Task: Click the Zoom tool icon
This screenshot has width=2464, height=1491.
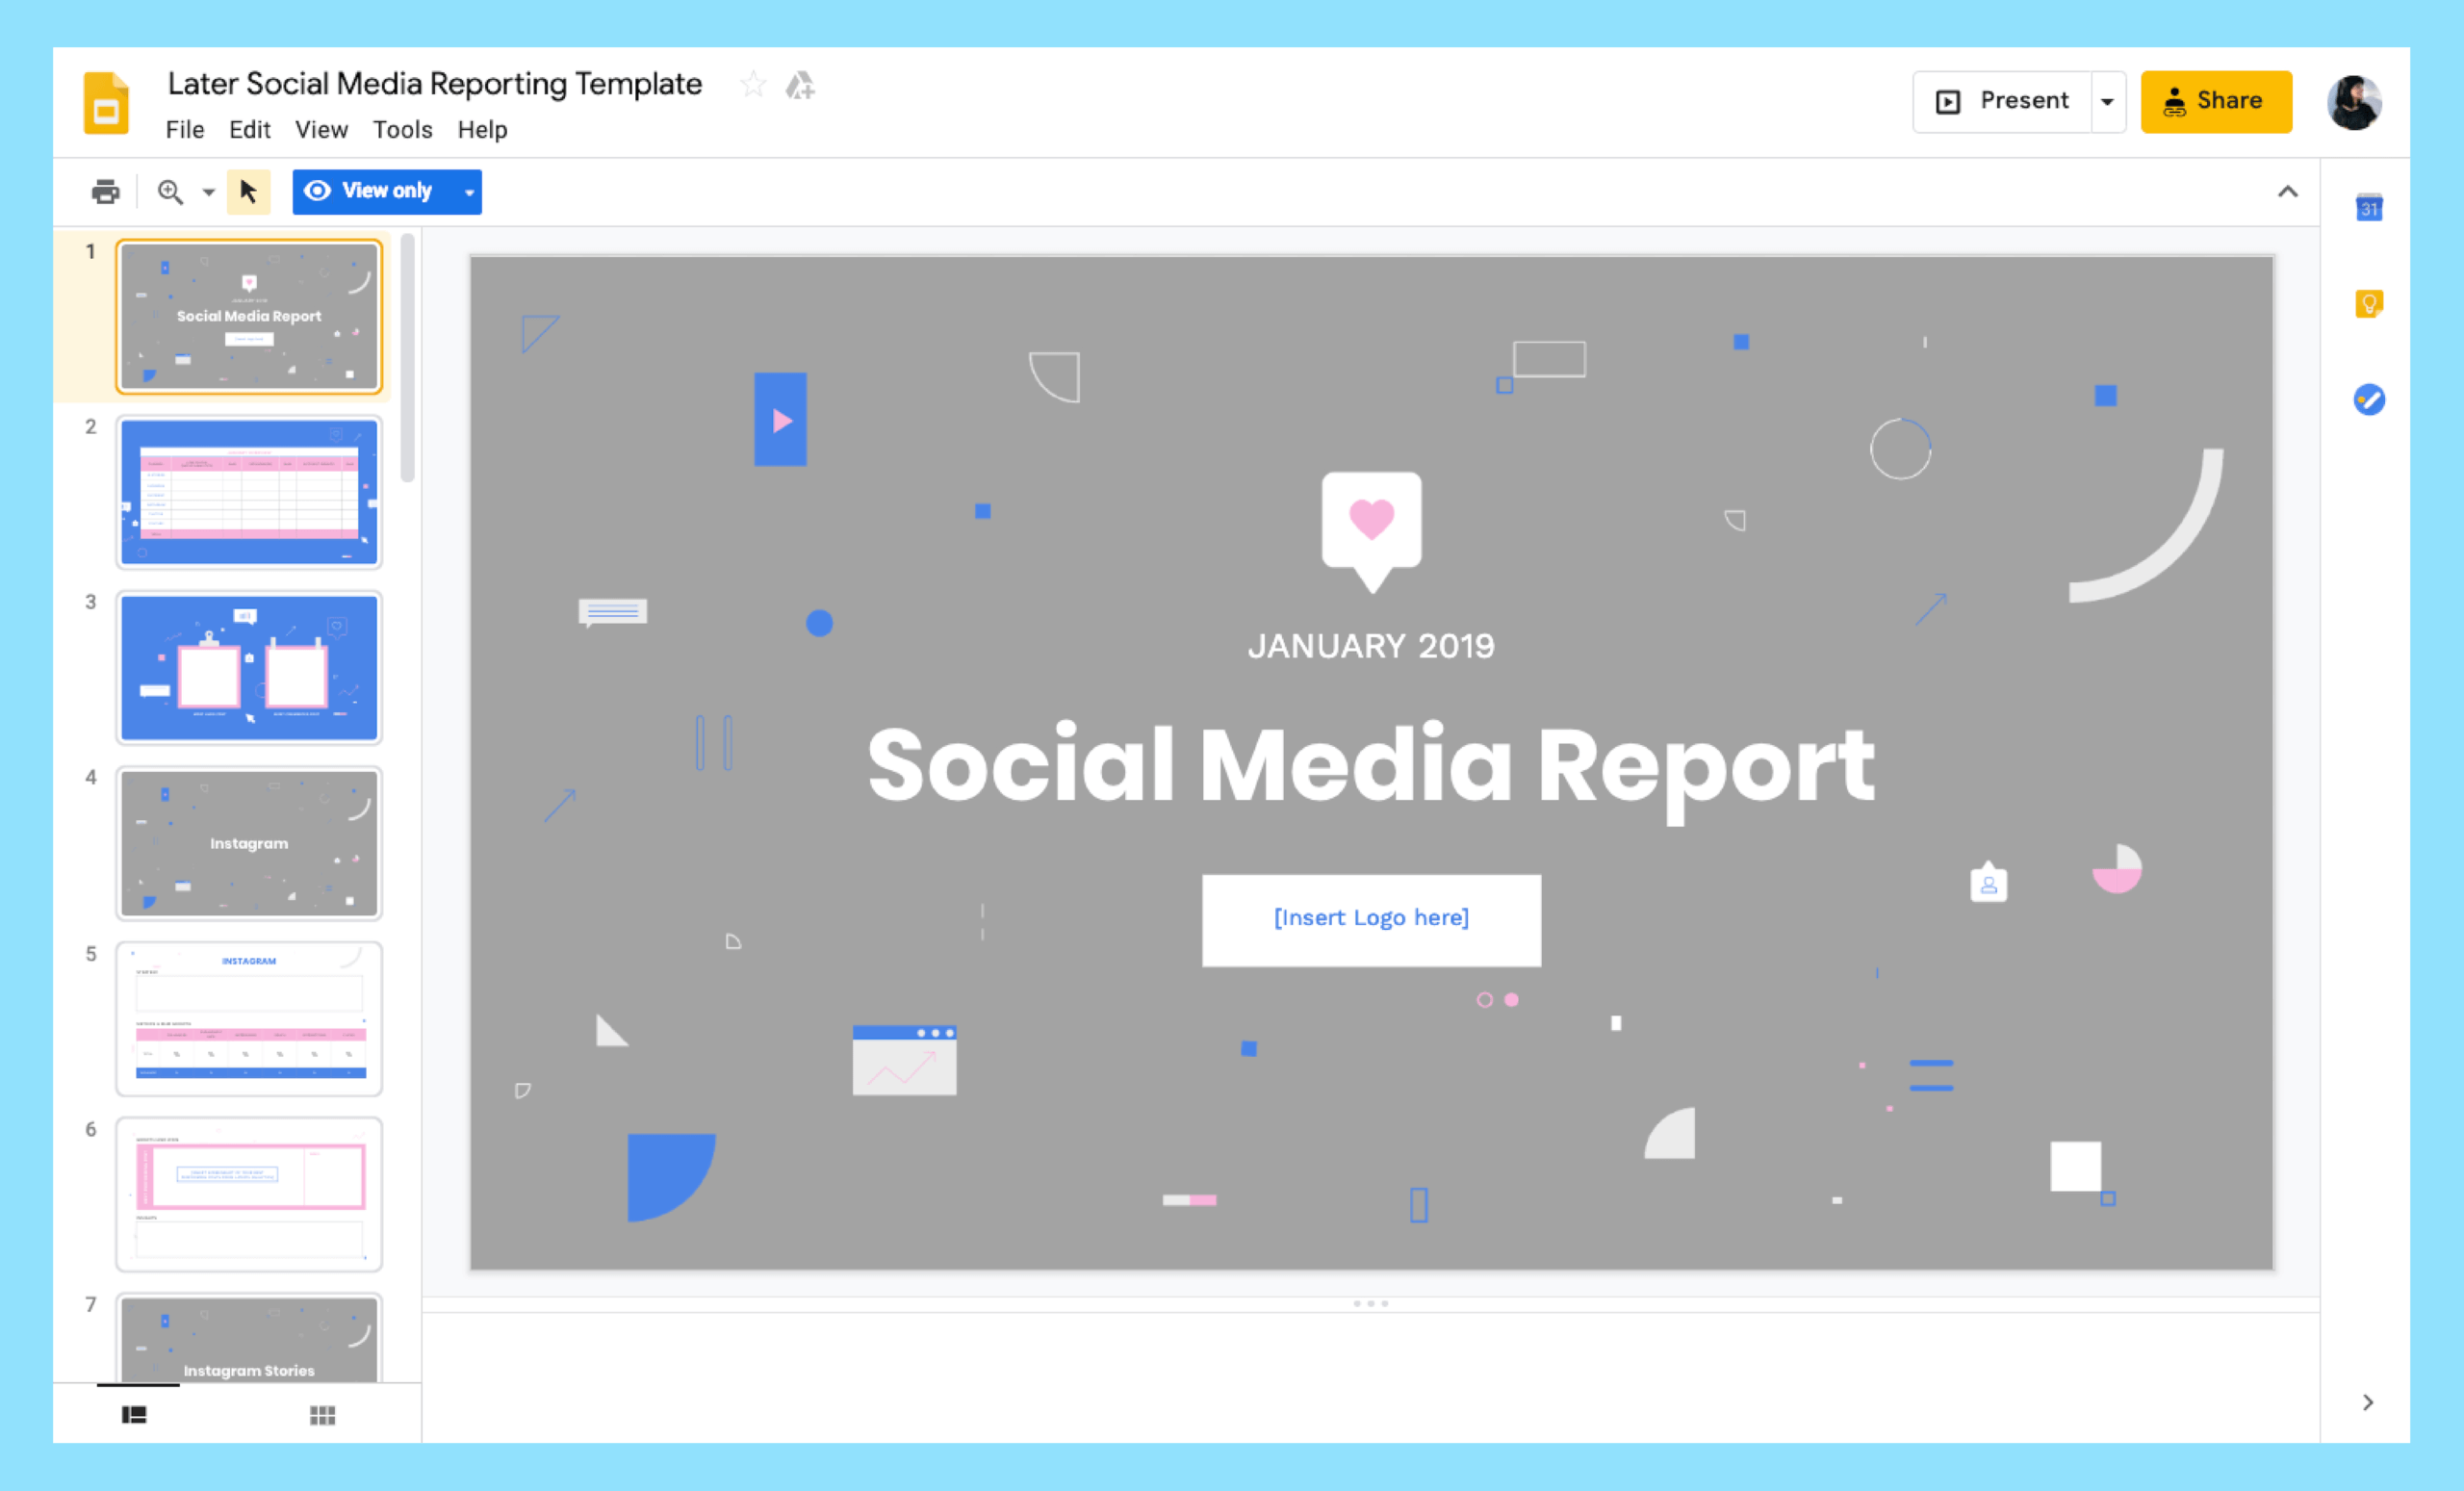Action: 170,191
